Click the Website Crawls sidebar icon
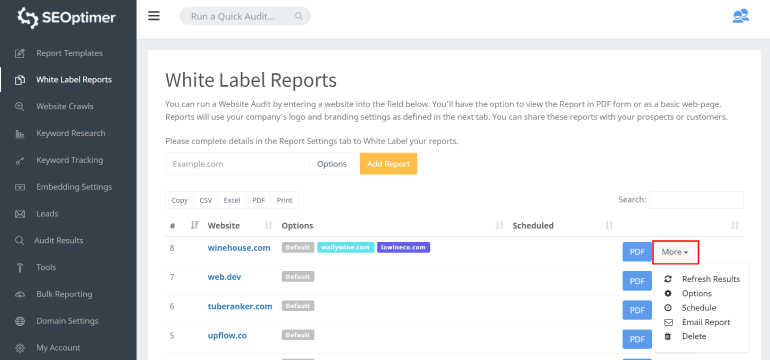This screenshot has width=770, height=360. pos(20,107)
